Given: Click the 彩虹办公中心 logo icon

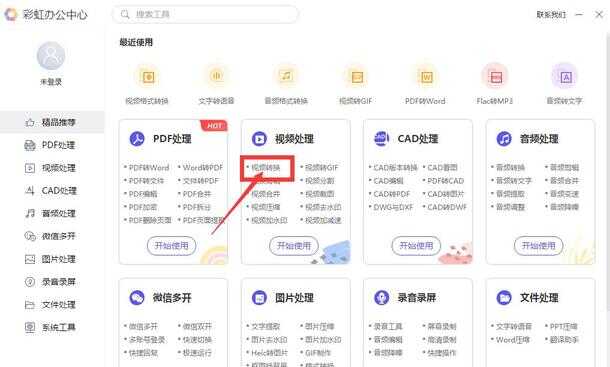Looking at the screenshot, I should (x=11, y=14).
